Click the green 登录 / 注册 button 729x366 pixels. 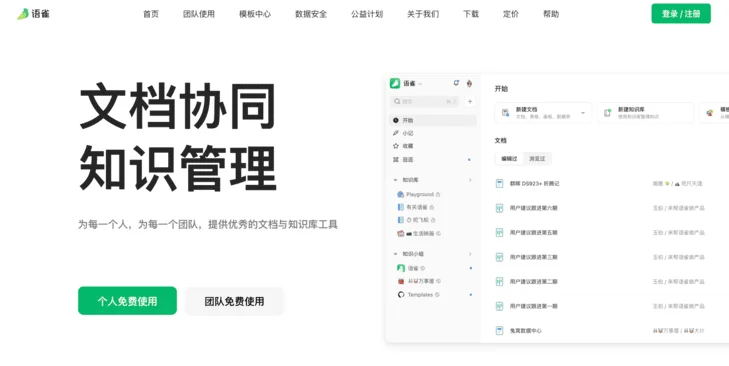(681, 13)
